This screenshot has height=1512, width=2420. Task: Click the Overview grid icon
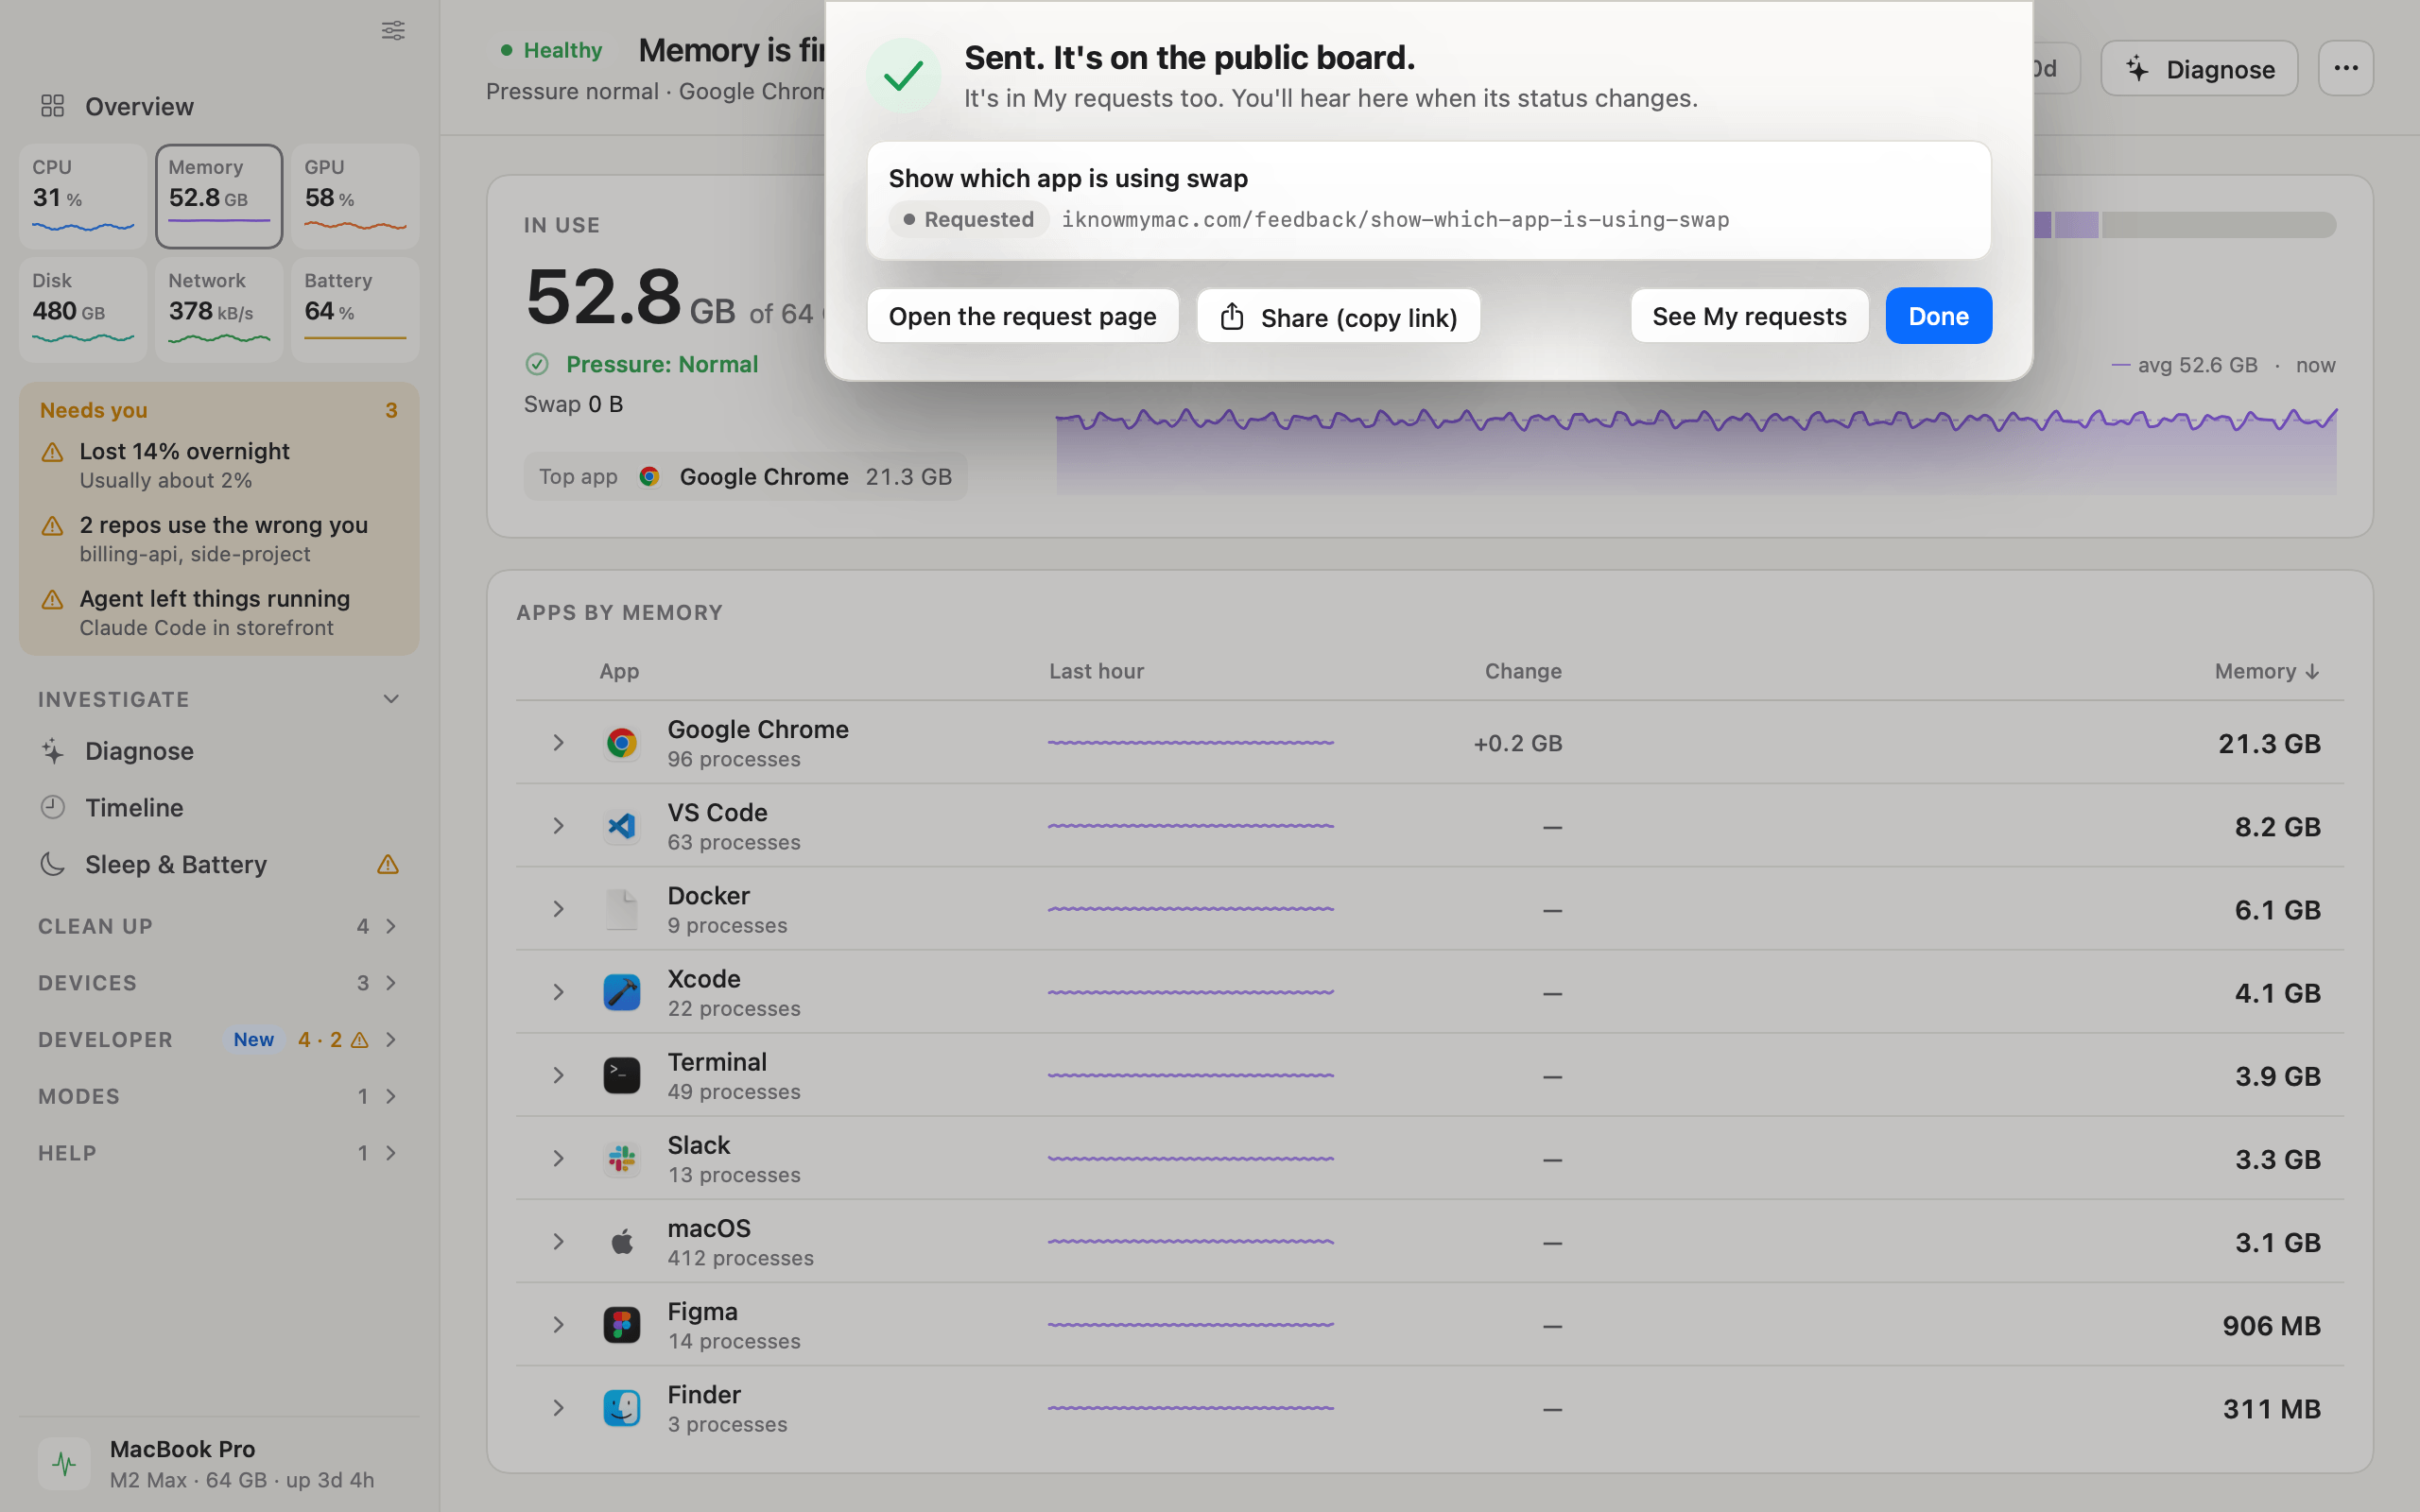click(x=52, y=106)
